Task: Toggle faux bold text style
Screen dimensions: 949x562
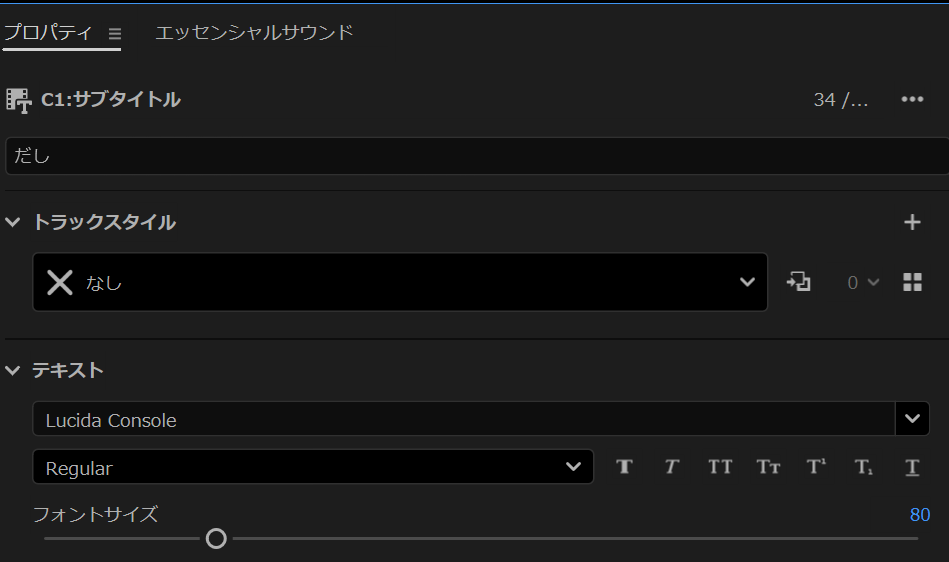Action: [x=625, y=467]
